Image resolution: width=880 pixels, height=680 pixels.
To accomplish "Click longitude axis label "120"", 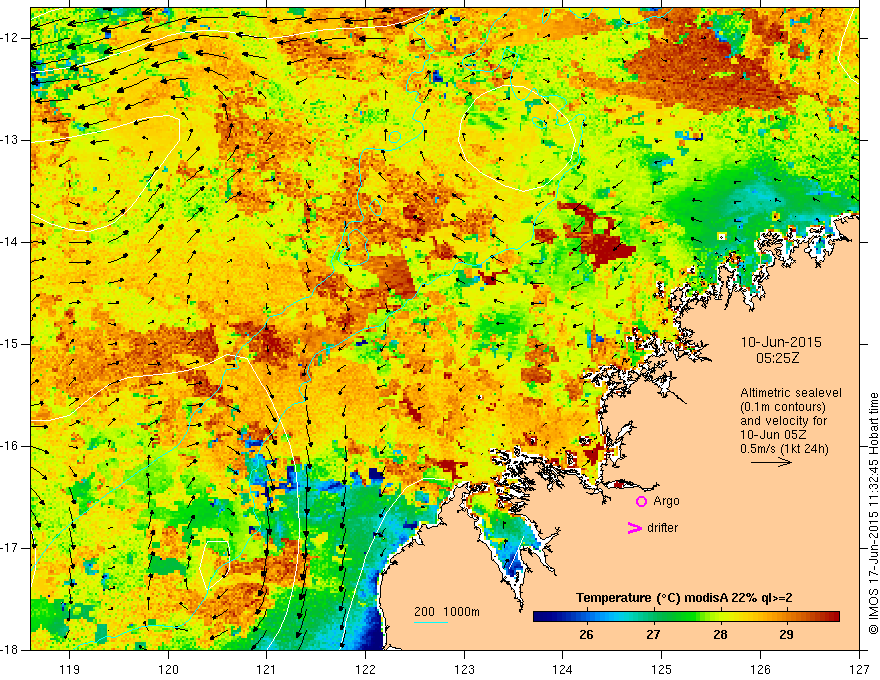I will [x=168, y=669].
